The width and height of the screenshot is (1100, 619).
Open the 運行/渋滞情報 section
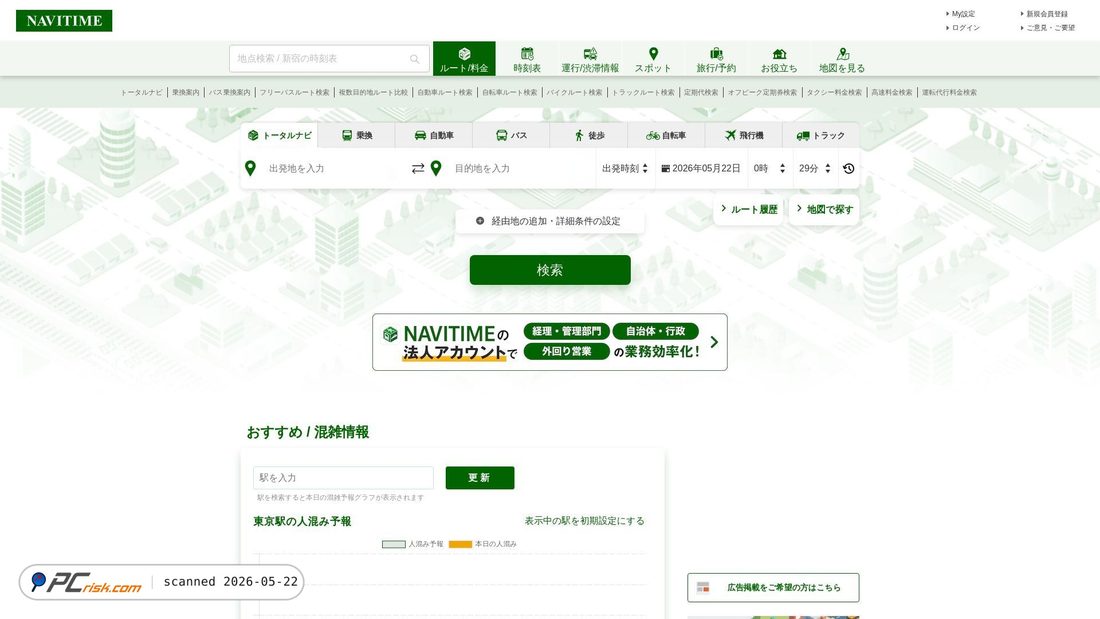[590, 60]
